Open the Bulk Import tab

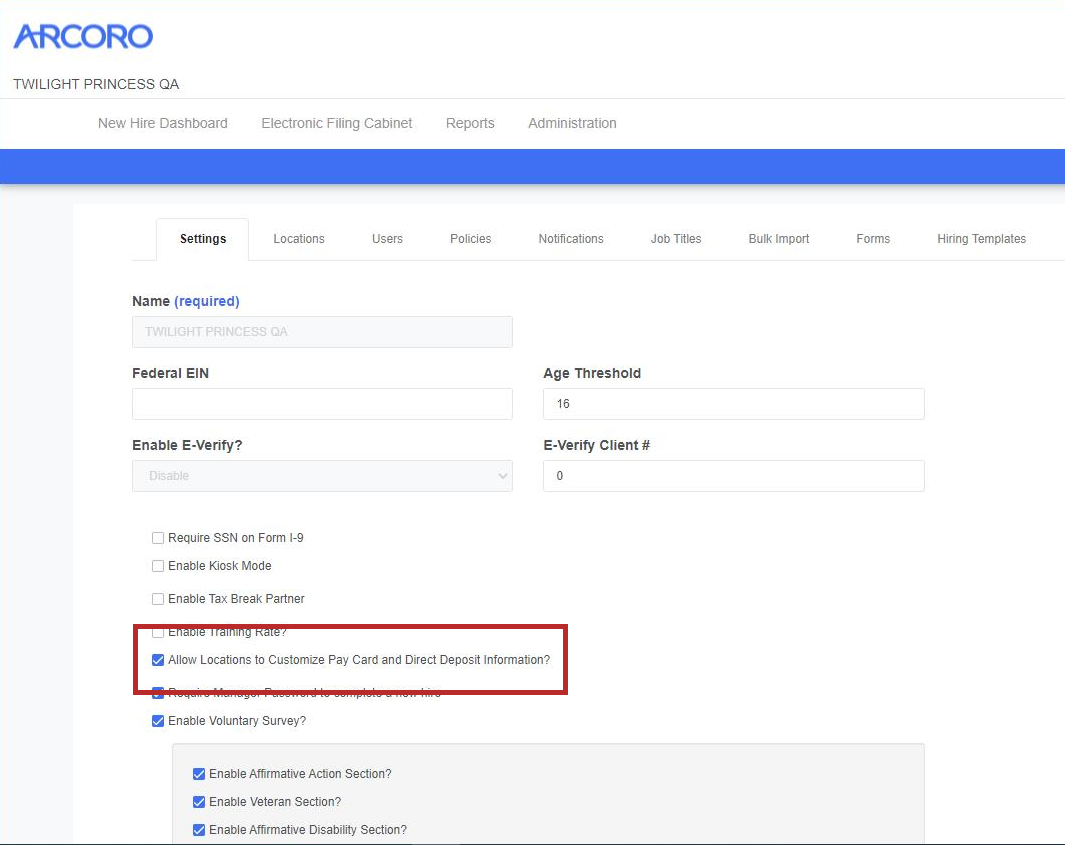tap(779, 239)
